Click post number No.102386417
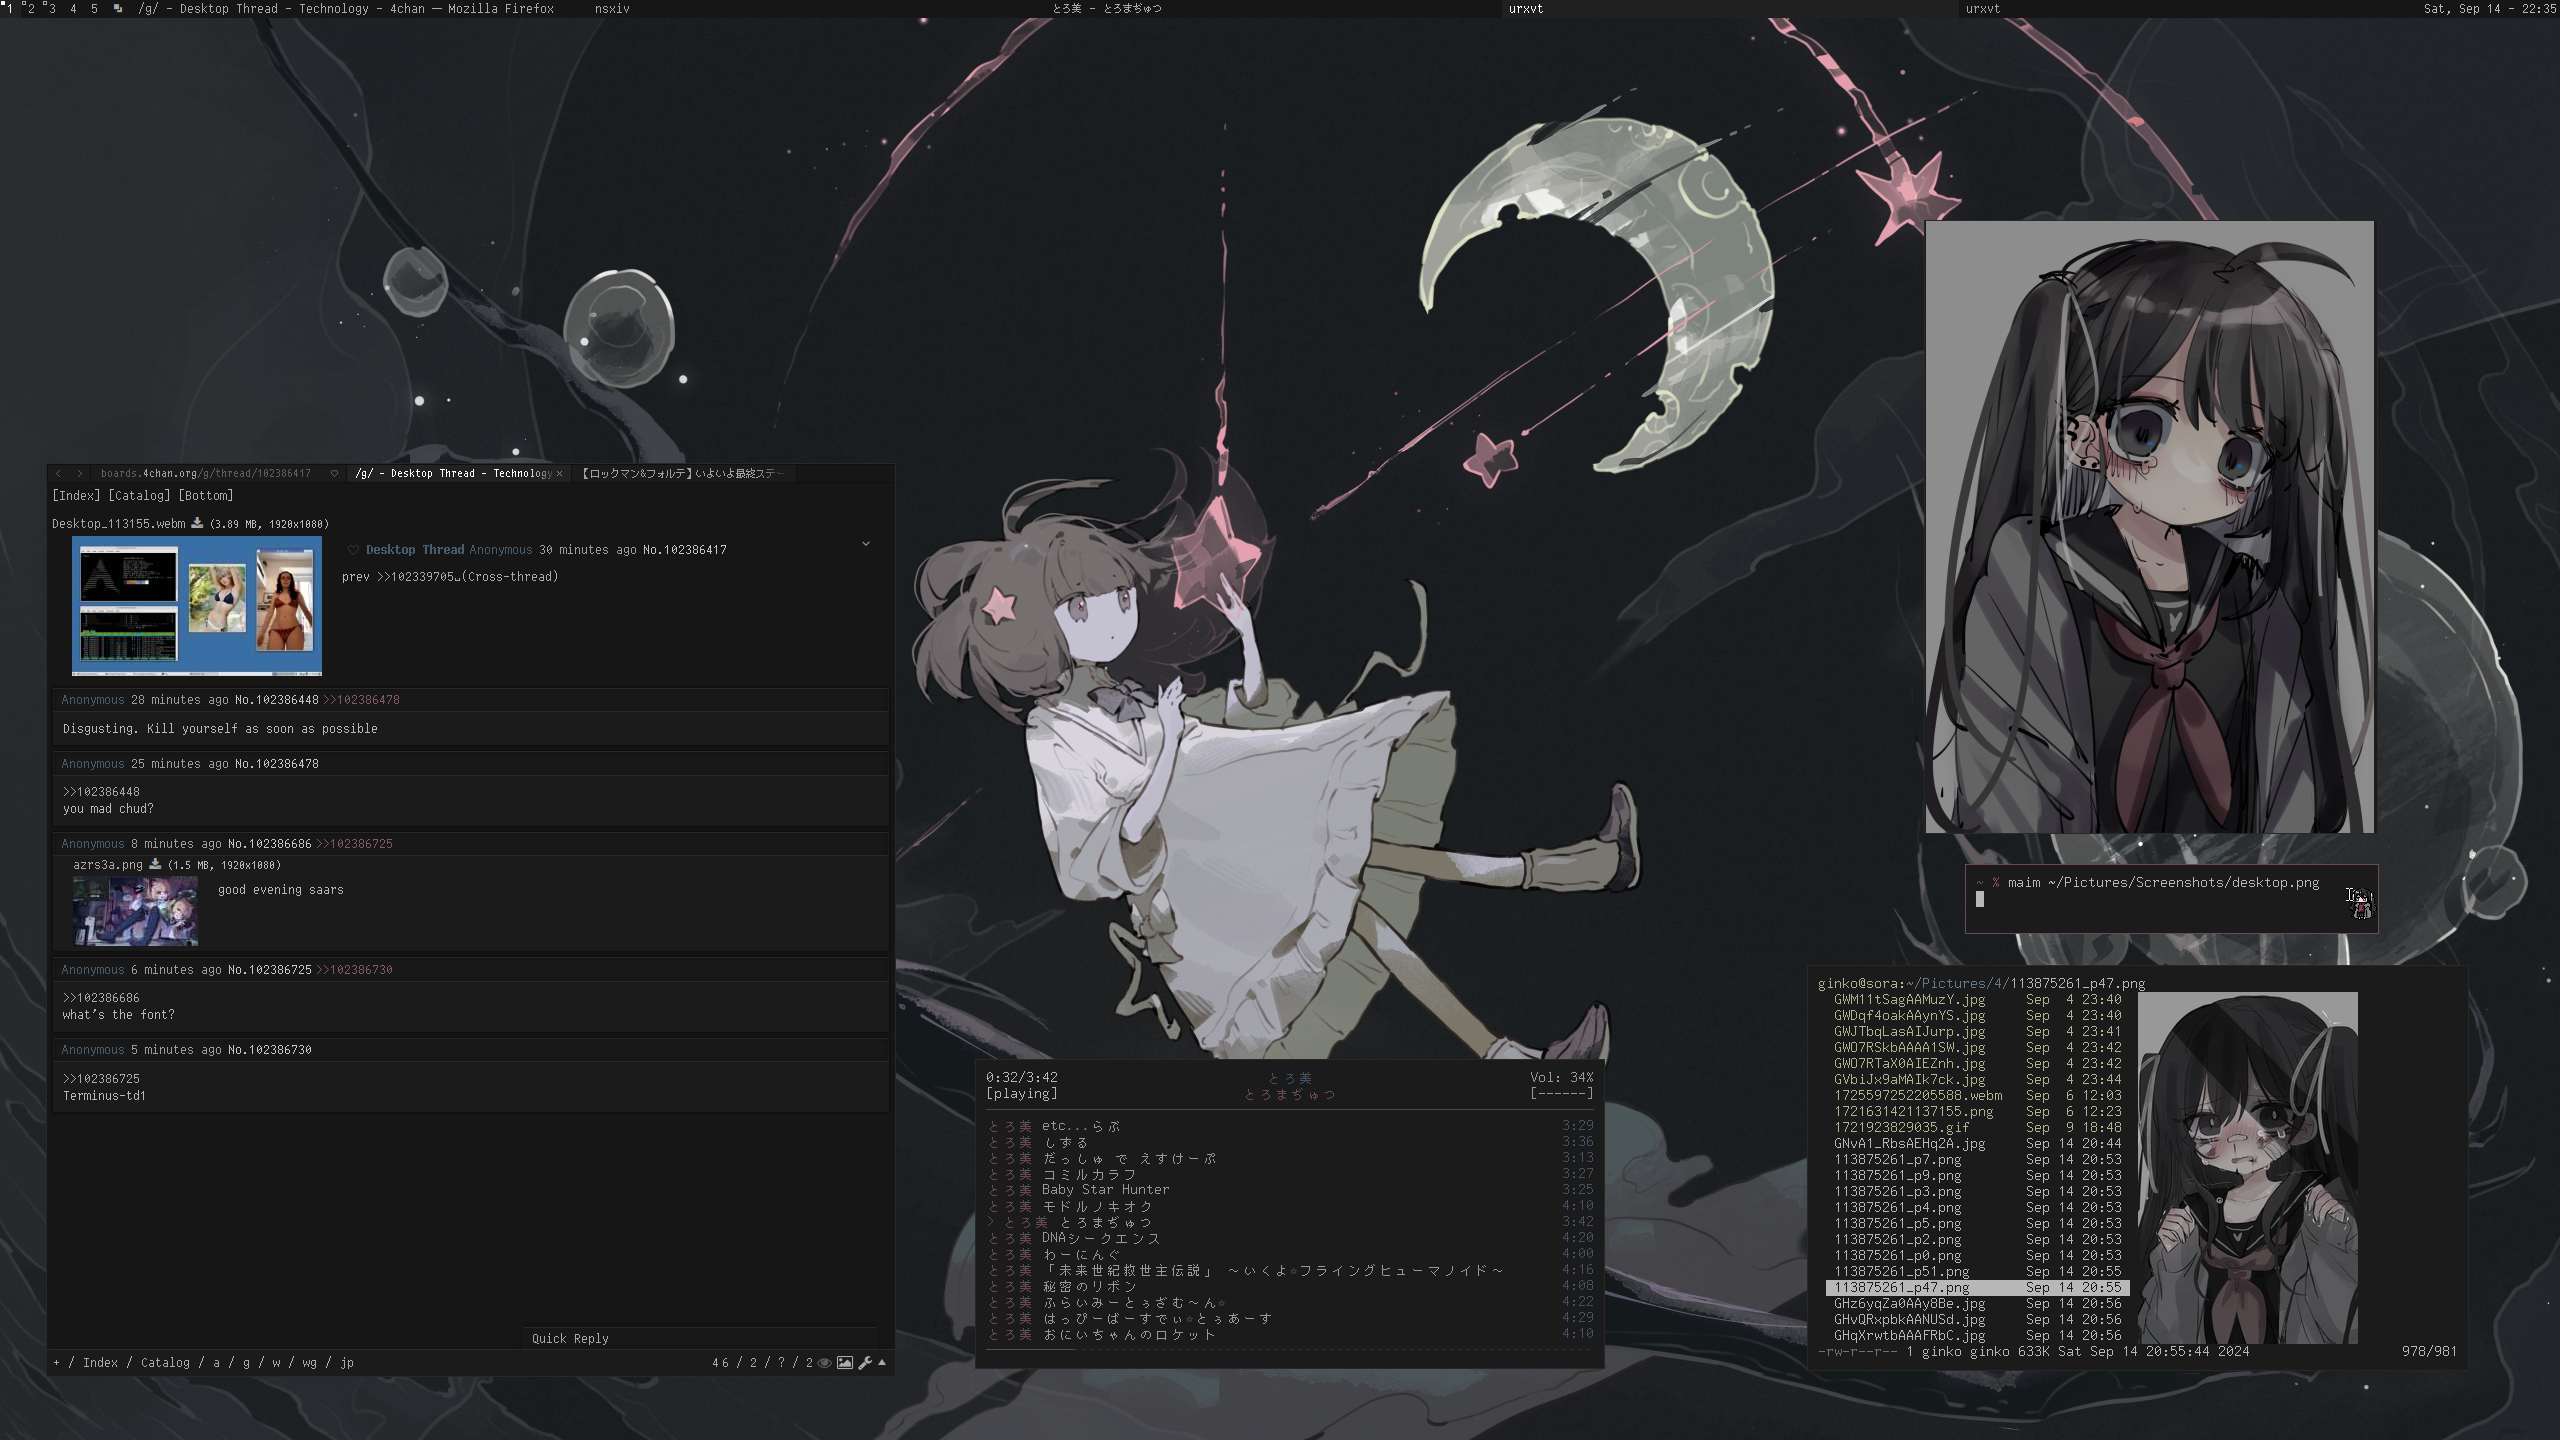The image size is (2560, 1440). 685,549
